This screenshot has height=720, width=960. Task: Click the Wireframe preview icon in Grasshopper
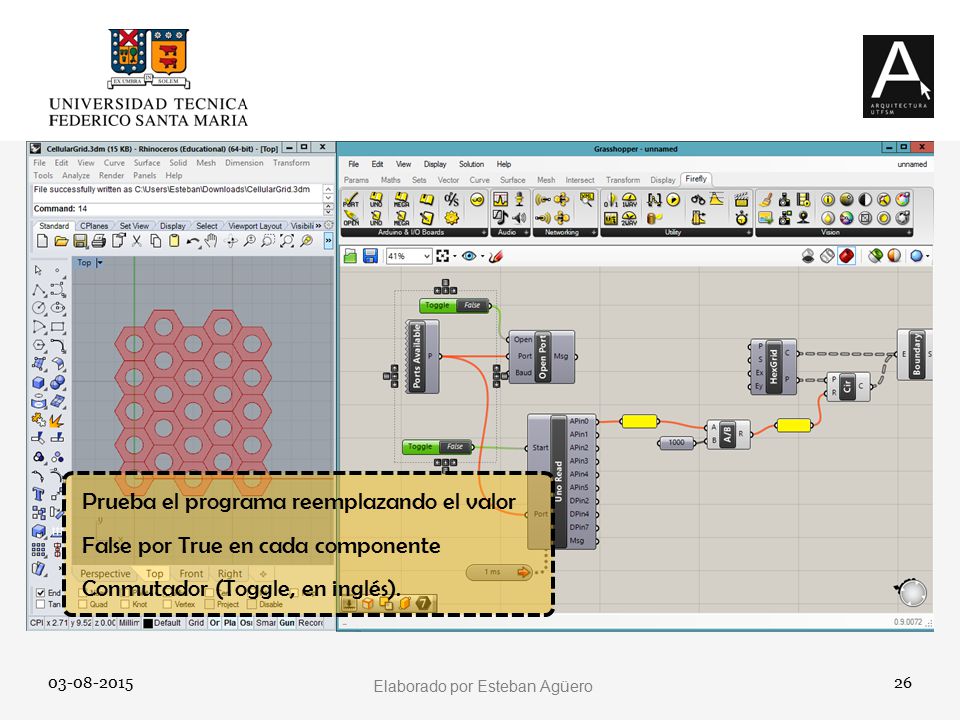pyautogui.click(x=827, y=255)
